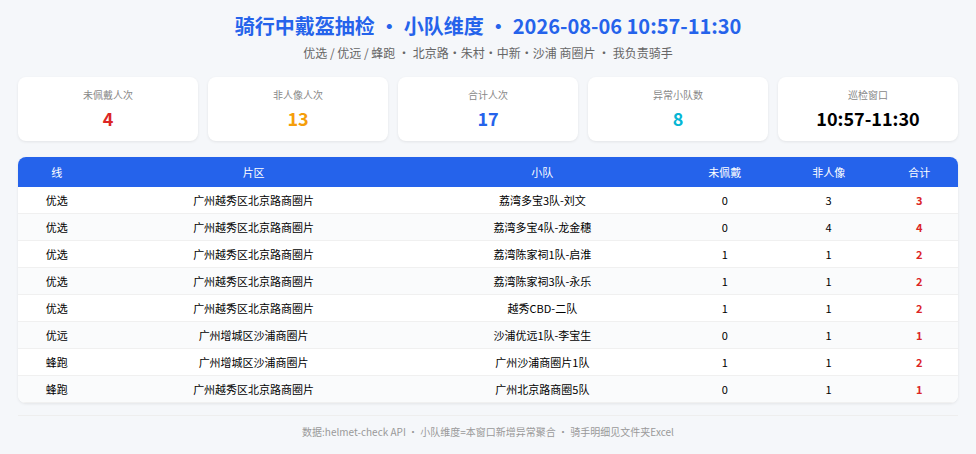The height and width of the screenshot is (454, 976).
Task: Click the 未佩戴 value 1 in 永乐 row
Action: click(x=725, y=281)
